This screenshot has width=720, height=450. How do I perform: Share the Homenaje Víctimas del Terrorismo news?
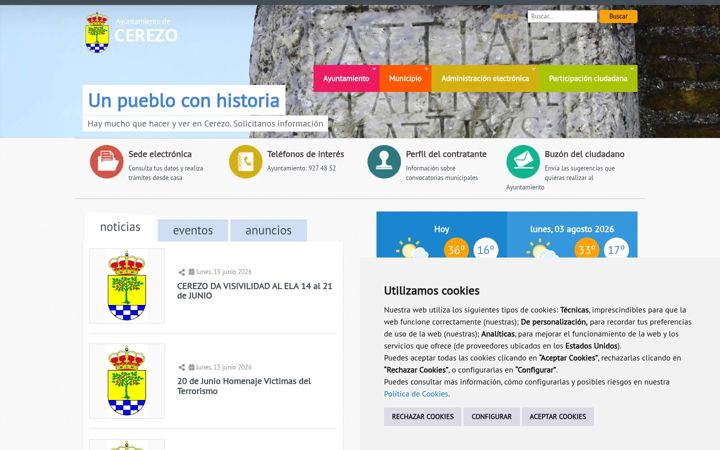coord(181,367)
